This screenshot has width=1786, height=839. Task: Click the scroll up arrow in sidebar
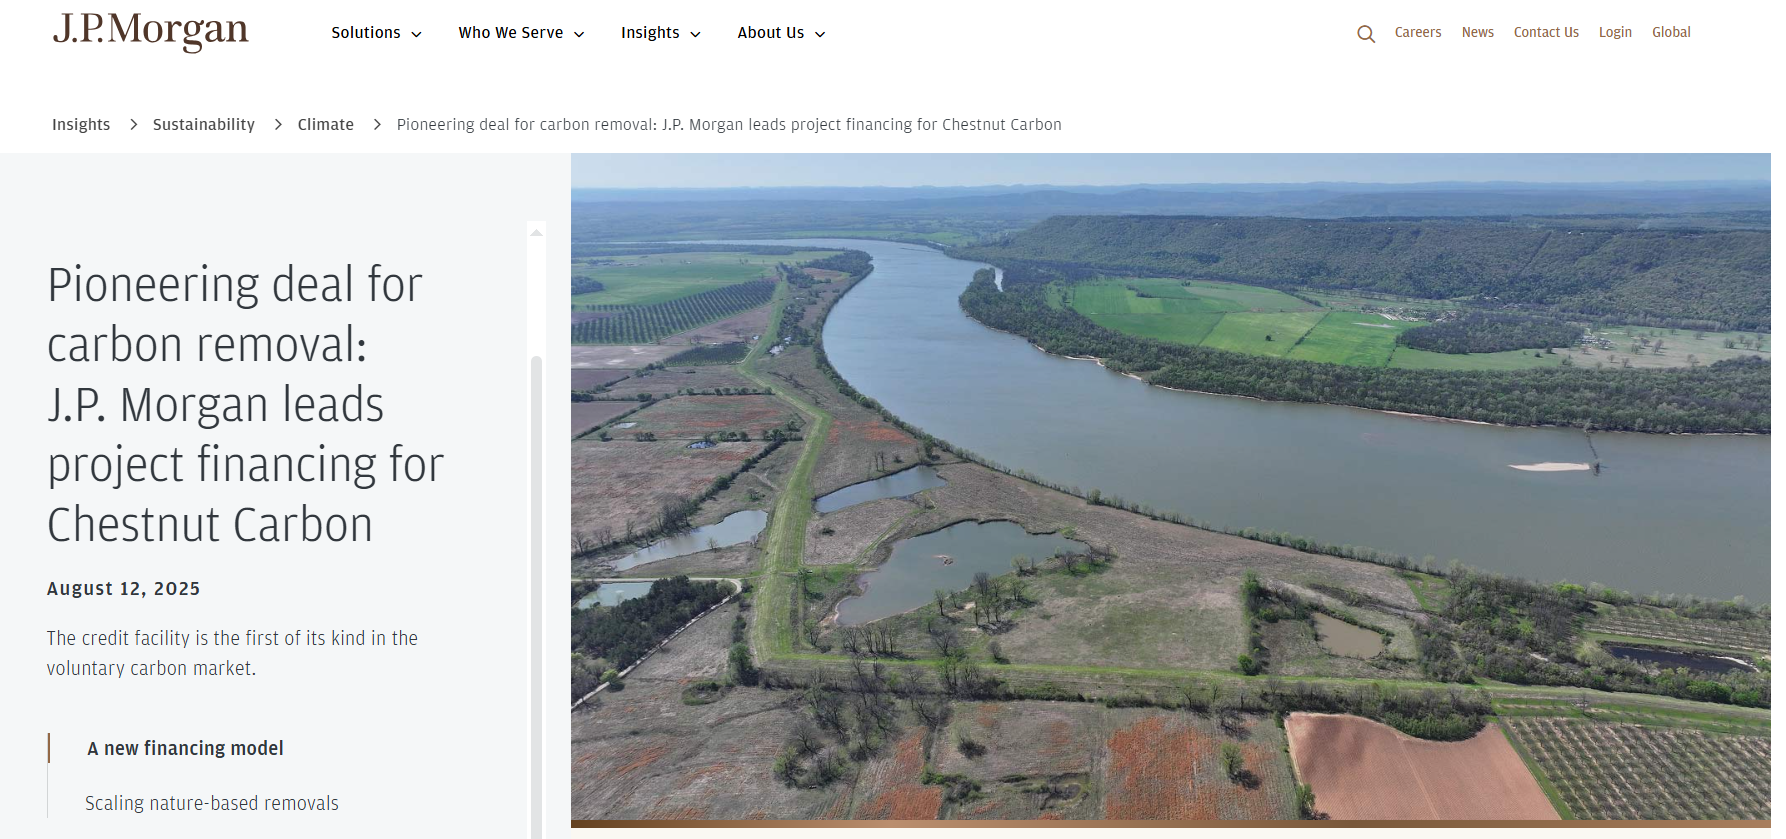click(537, 232)
